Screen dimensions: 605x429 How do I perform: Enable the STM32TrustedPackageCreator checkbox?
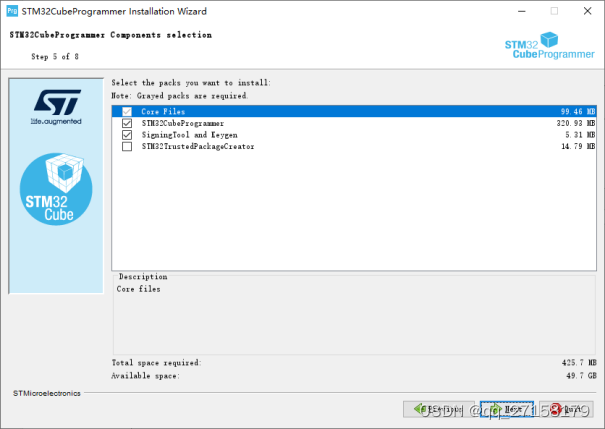coord(127,147)
